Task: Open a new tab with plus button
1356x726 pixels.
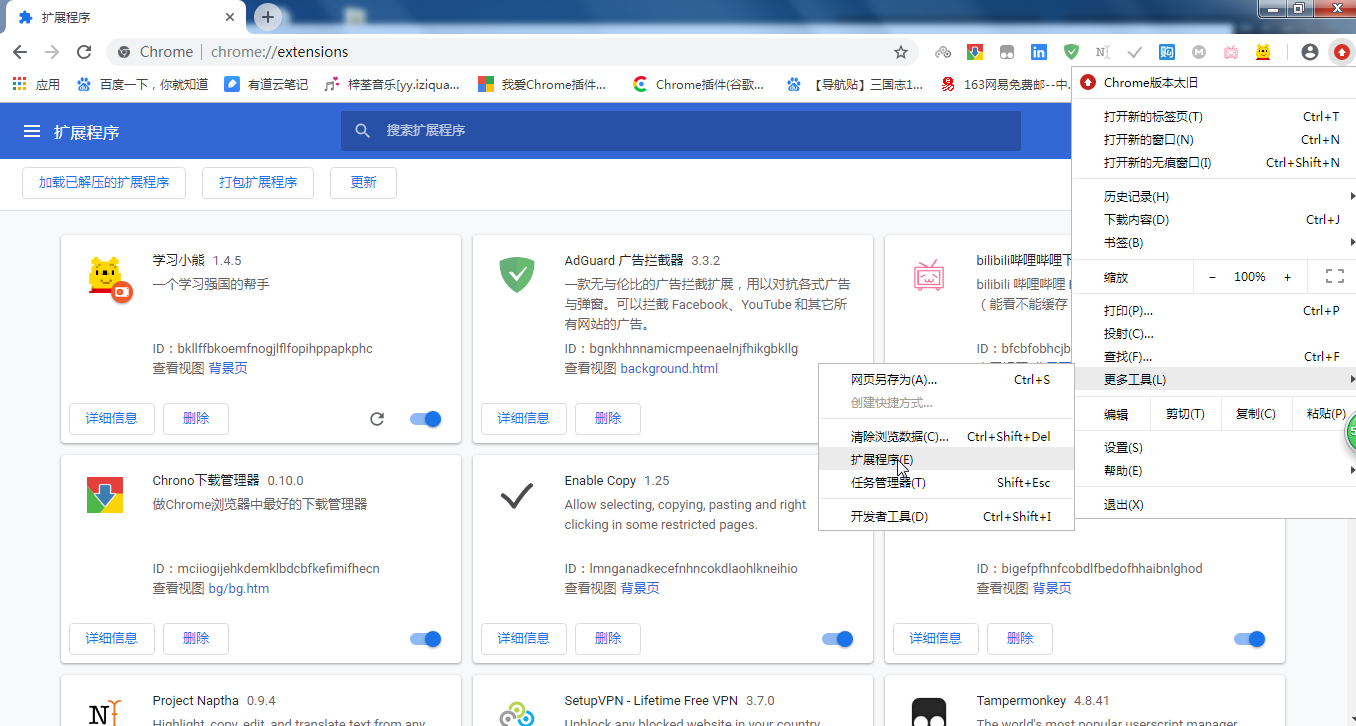Action: point(267,16)
